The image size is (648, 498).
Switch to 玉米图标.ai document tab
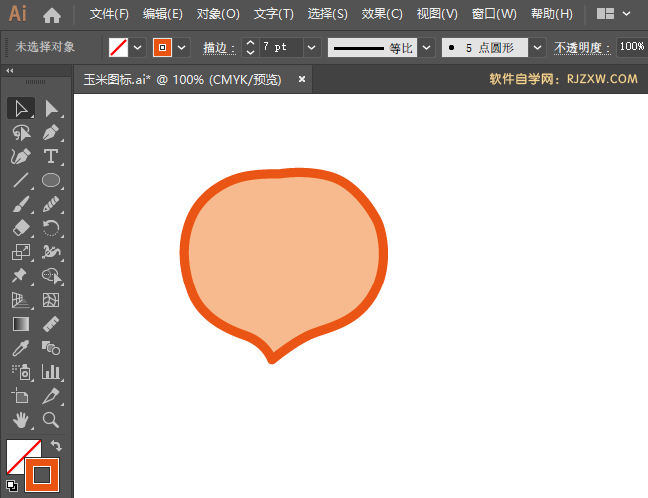tap(182, 79)
